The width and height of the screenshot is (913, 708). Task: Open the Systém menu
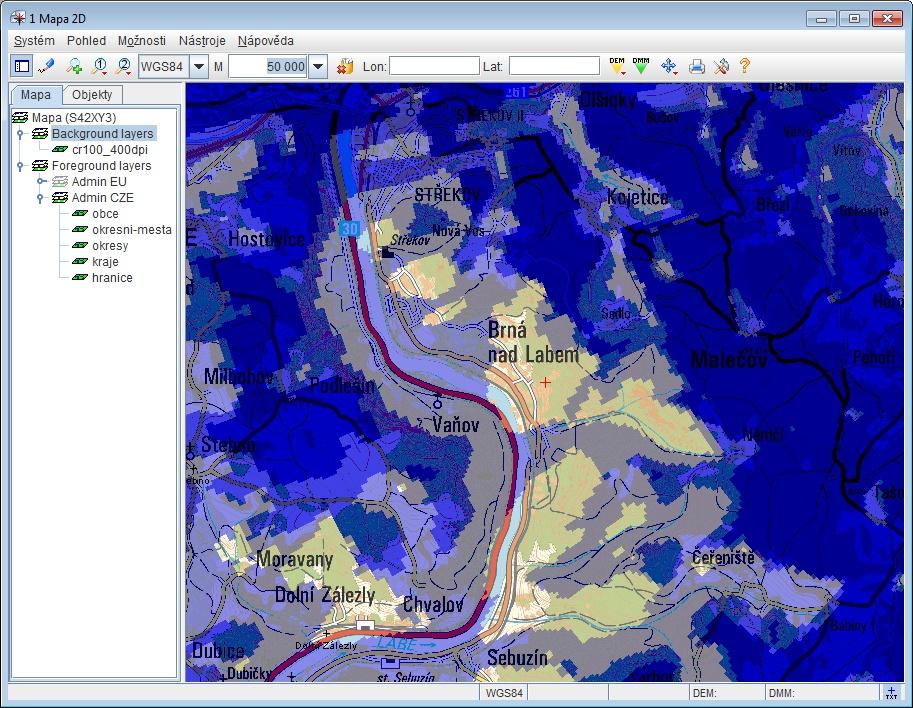click(34, 41)
